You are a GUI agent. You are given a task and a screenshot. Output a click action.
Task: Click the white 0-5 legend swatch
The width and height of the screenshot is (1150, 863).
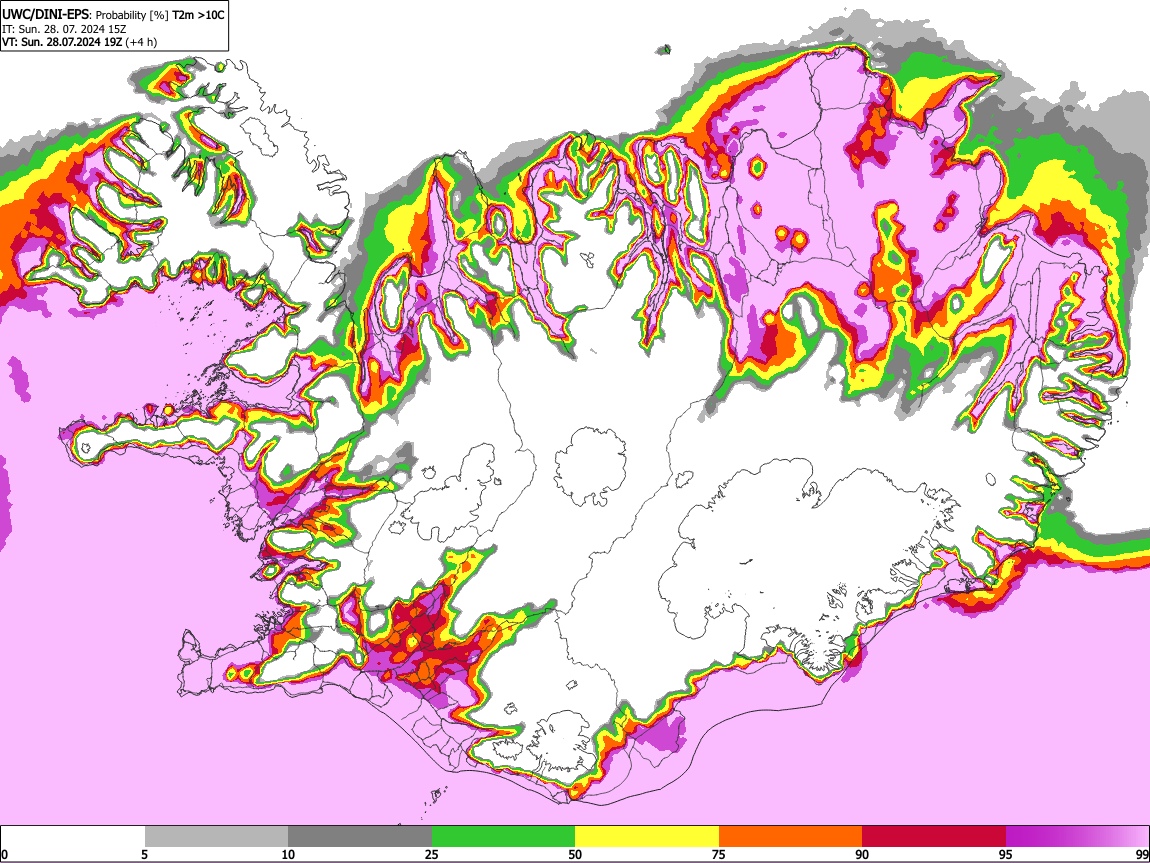click(x=73, y=837)
